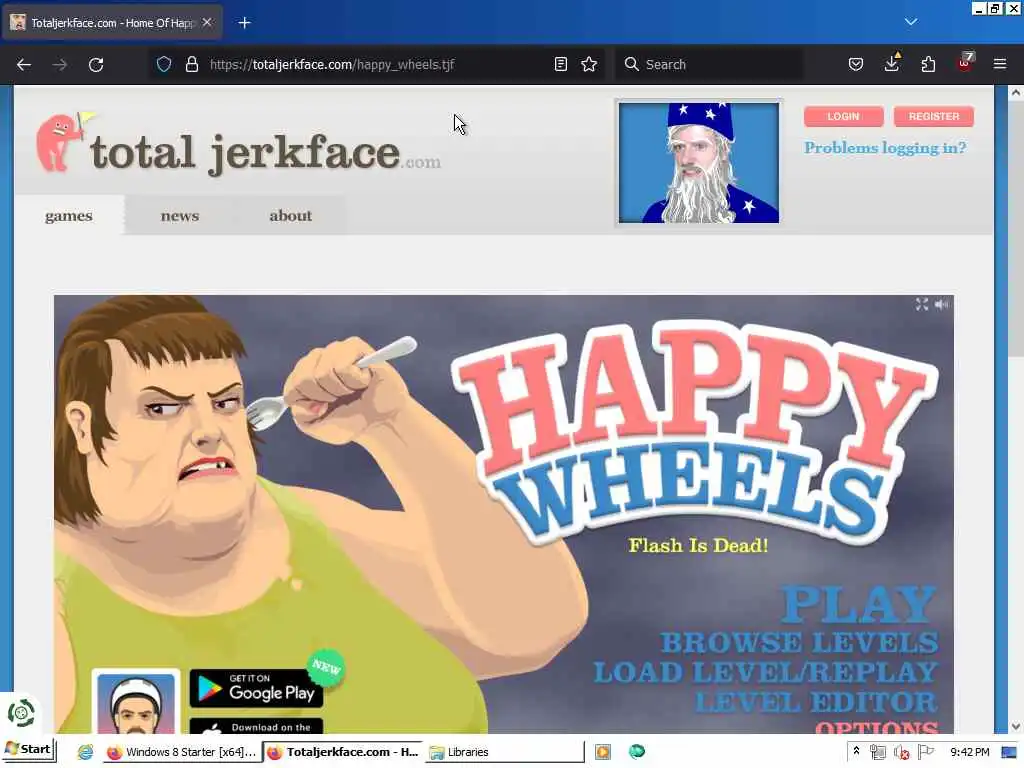Click the Get it on Google Play badge

click(x=256, y=688)
